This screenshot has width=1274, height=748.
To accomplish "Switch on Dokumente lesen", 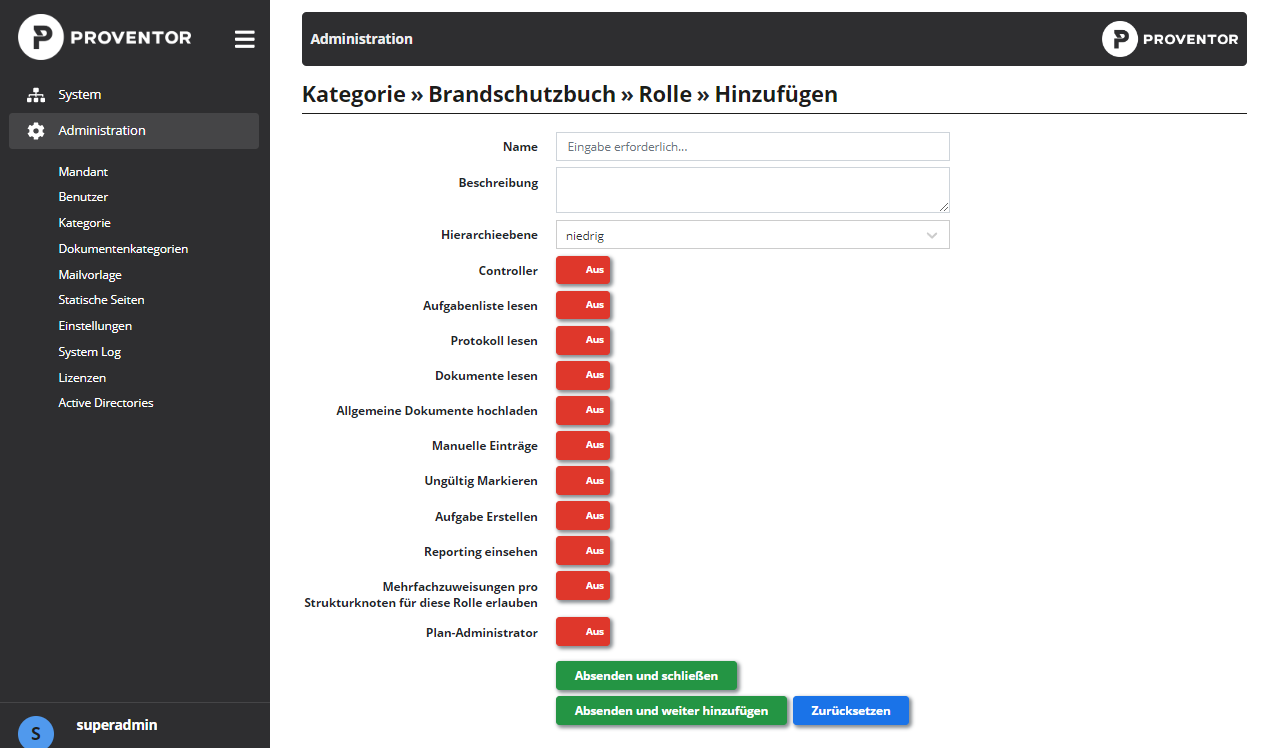I will [x=583, y=375].
